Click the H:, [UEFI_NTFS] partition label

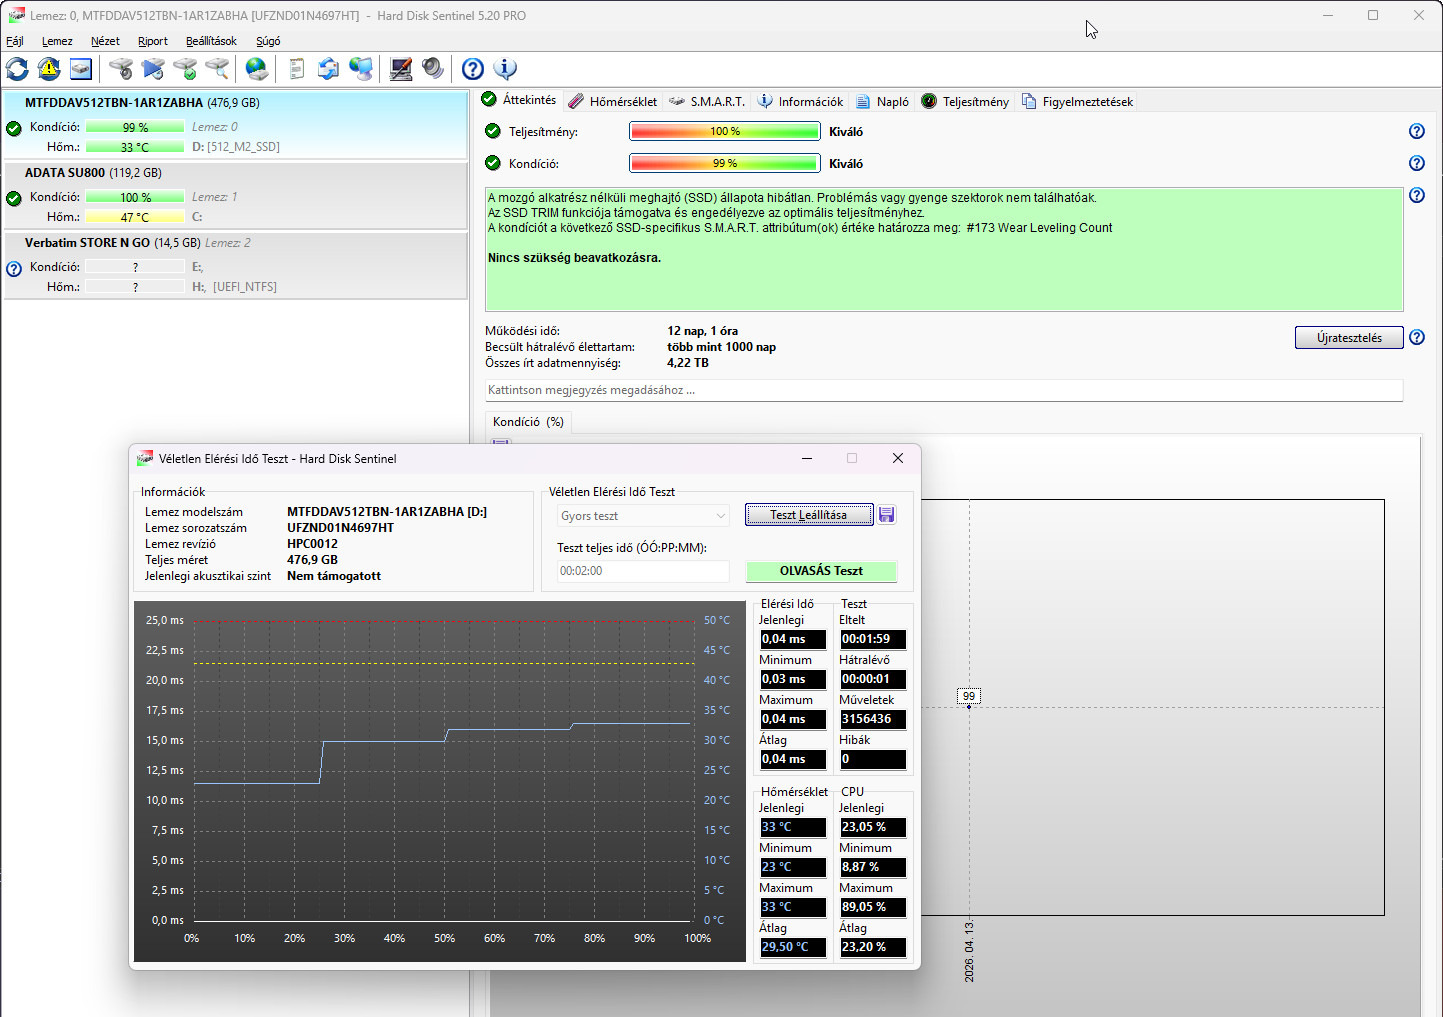click(234, 287)
